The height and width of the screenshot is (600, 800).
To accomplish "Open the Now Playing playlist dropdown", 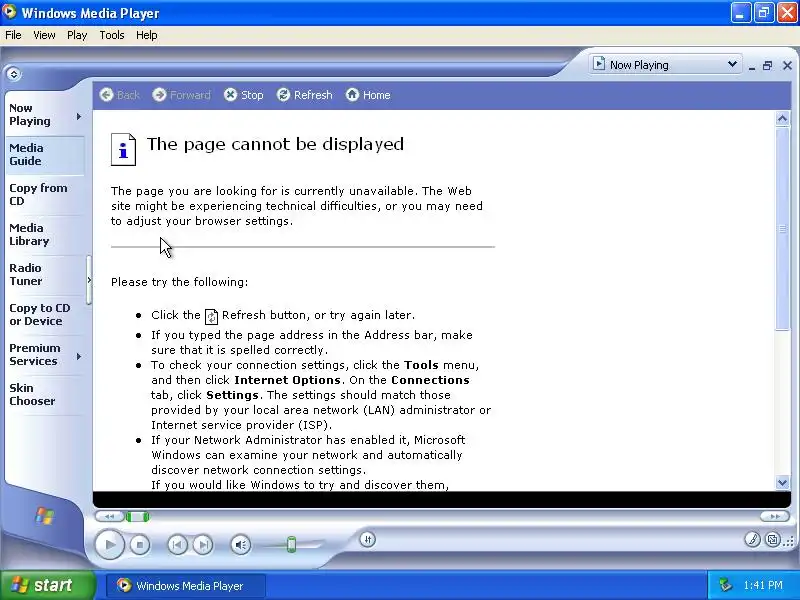I will click(x=665, y=65).
